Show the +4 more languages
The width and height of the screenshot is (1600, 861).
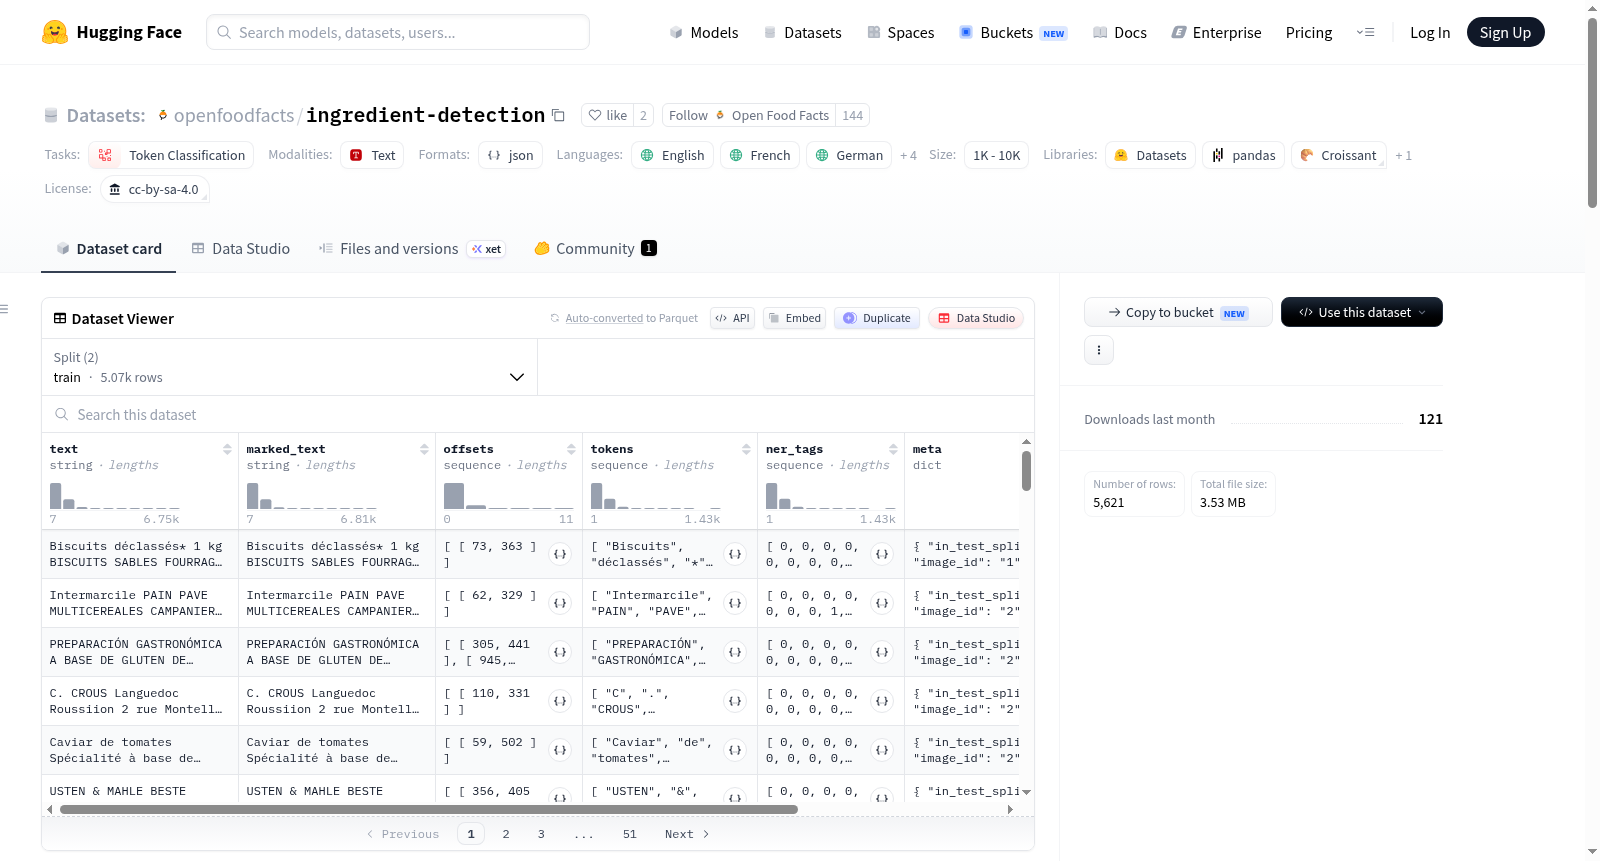[908, 155]
